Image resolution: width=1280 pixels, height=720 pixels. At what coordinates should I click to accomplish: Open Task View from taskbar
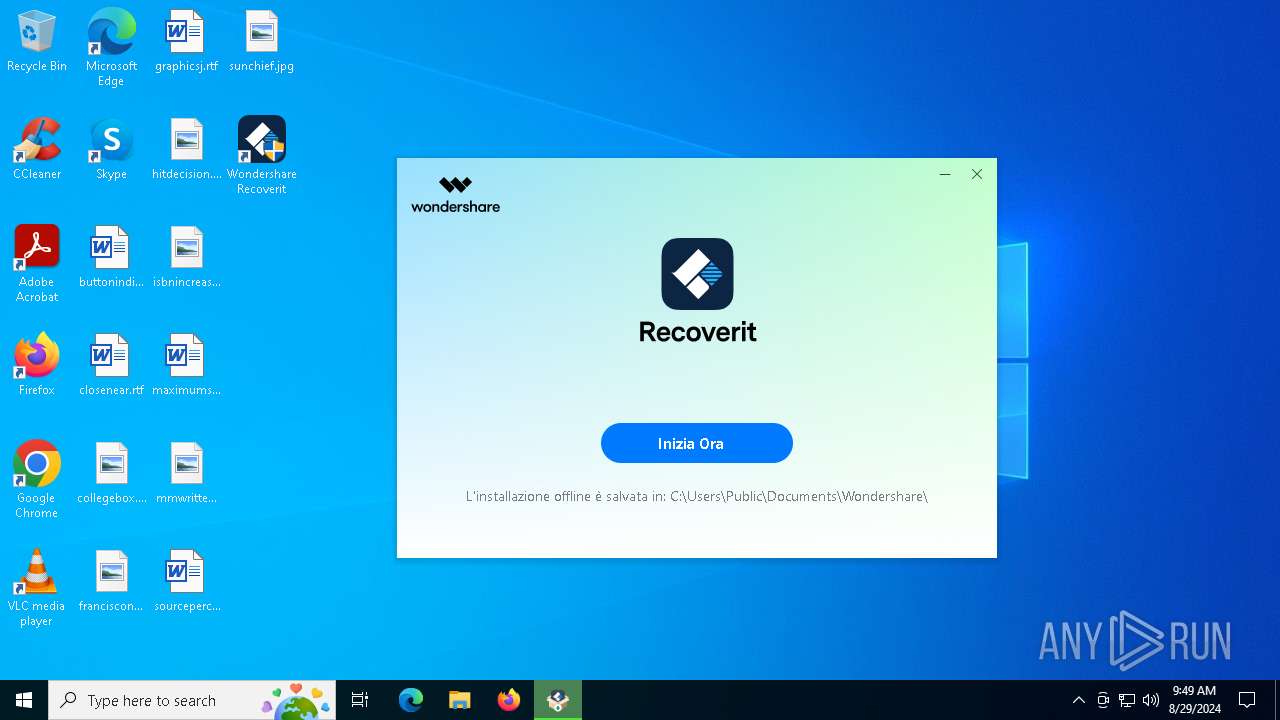[x=360, y=700]
